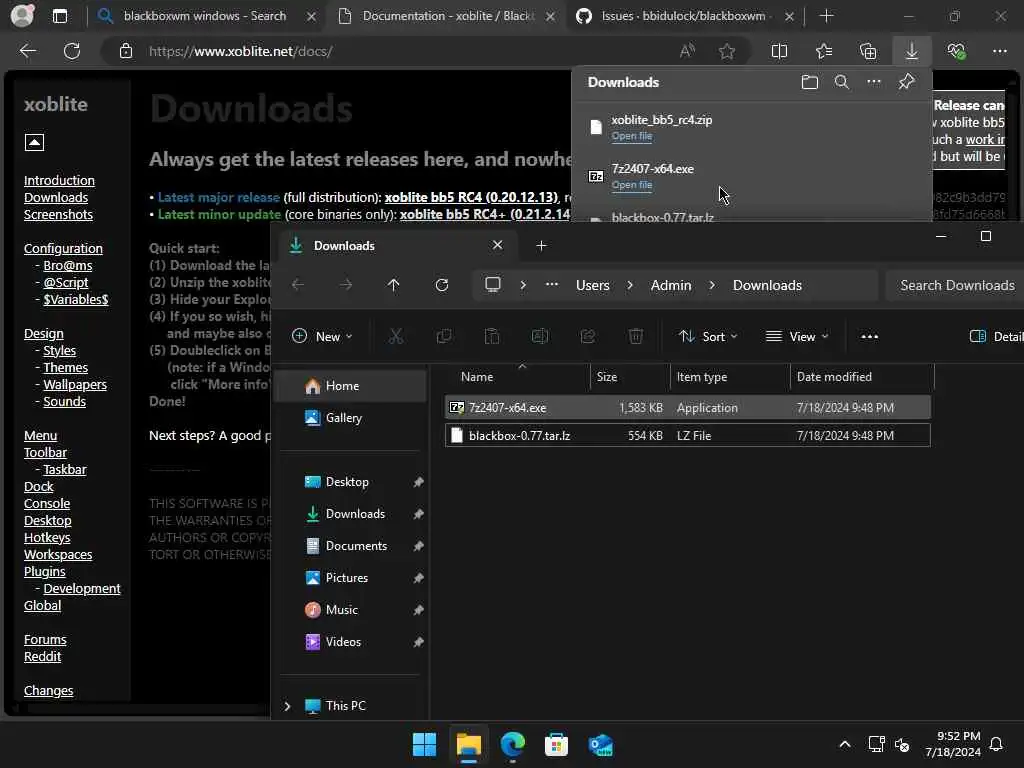Click Edge back navigation arrow
The height and width of the screenshot is (768, 1024).
click(27, 51)
